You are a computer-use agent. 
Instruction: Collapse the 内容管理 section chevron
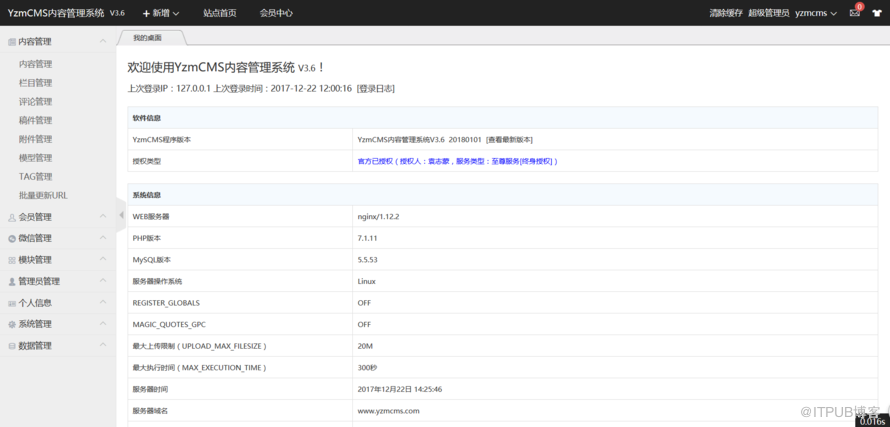[103, 41]
